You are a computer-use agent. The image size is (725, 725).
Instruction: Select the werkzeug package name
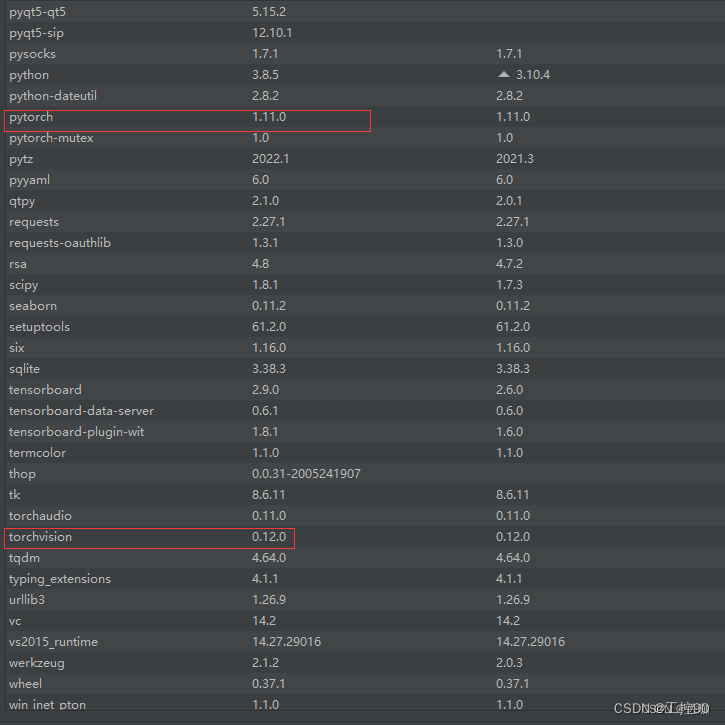click(x=37, y=663)
